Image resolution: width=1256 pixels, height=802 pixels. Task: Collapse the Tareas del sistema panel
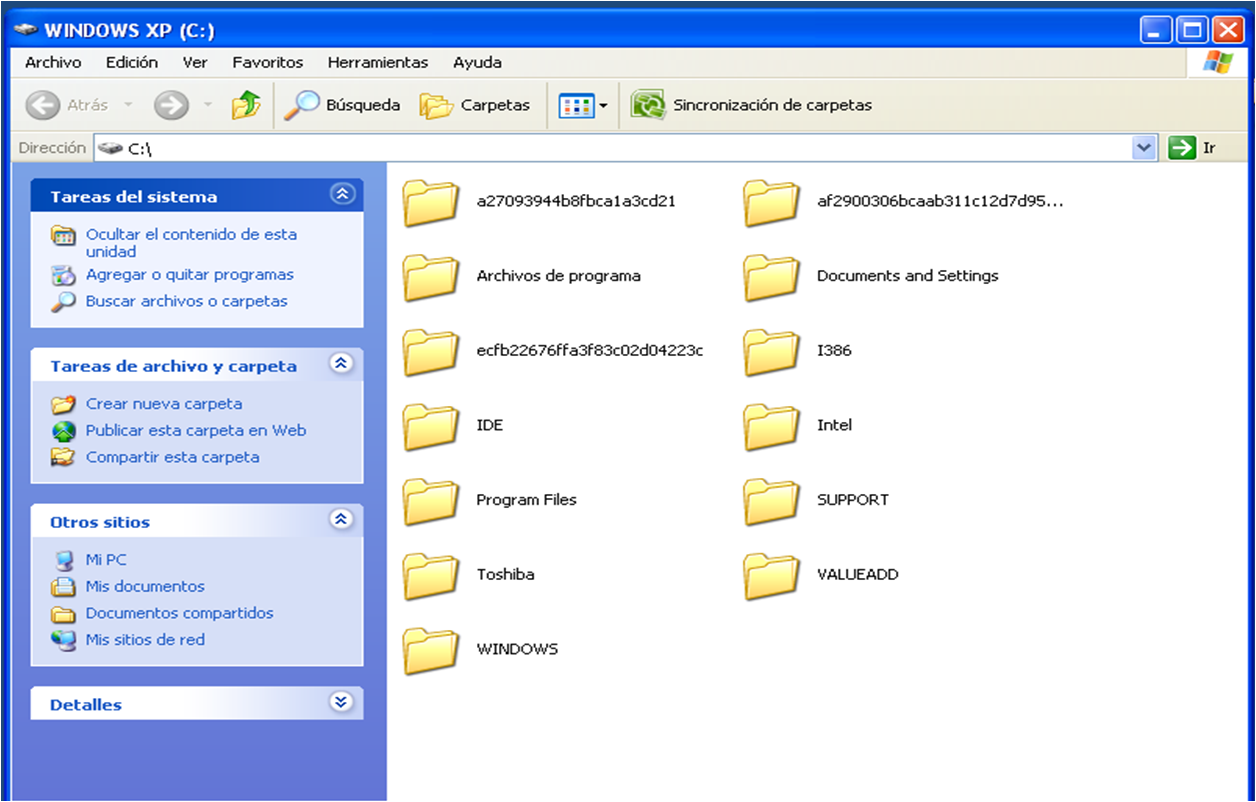point(342,195)
